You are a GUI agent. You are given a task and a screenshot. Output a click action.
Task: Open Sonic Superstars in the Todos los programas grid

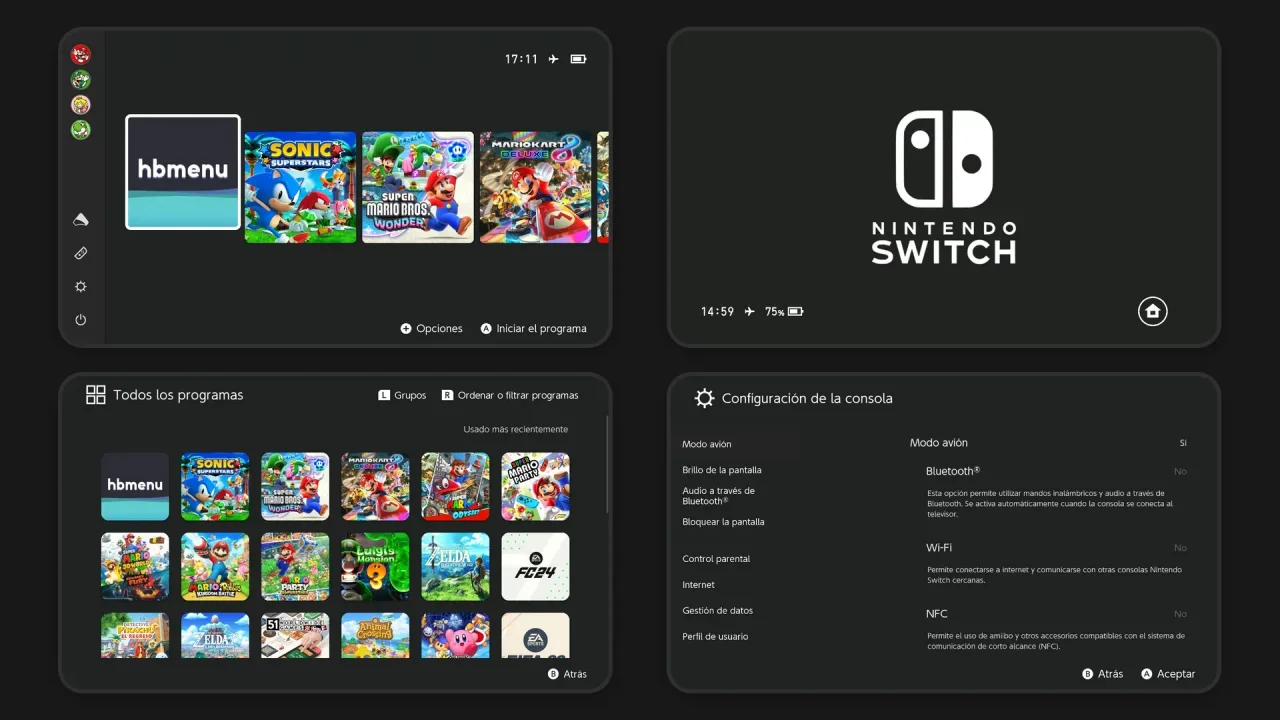point(215,486)
